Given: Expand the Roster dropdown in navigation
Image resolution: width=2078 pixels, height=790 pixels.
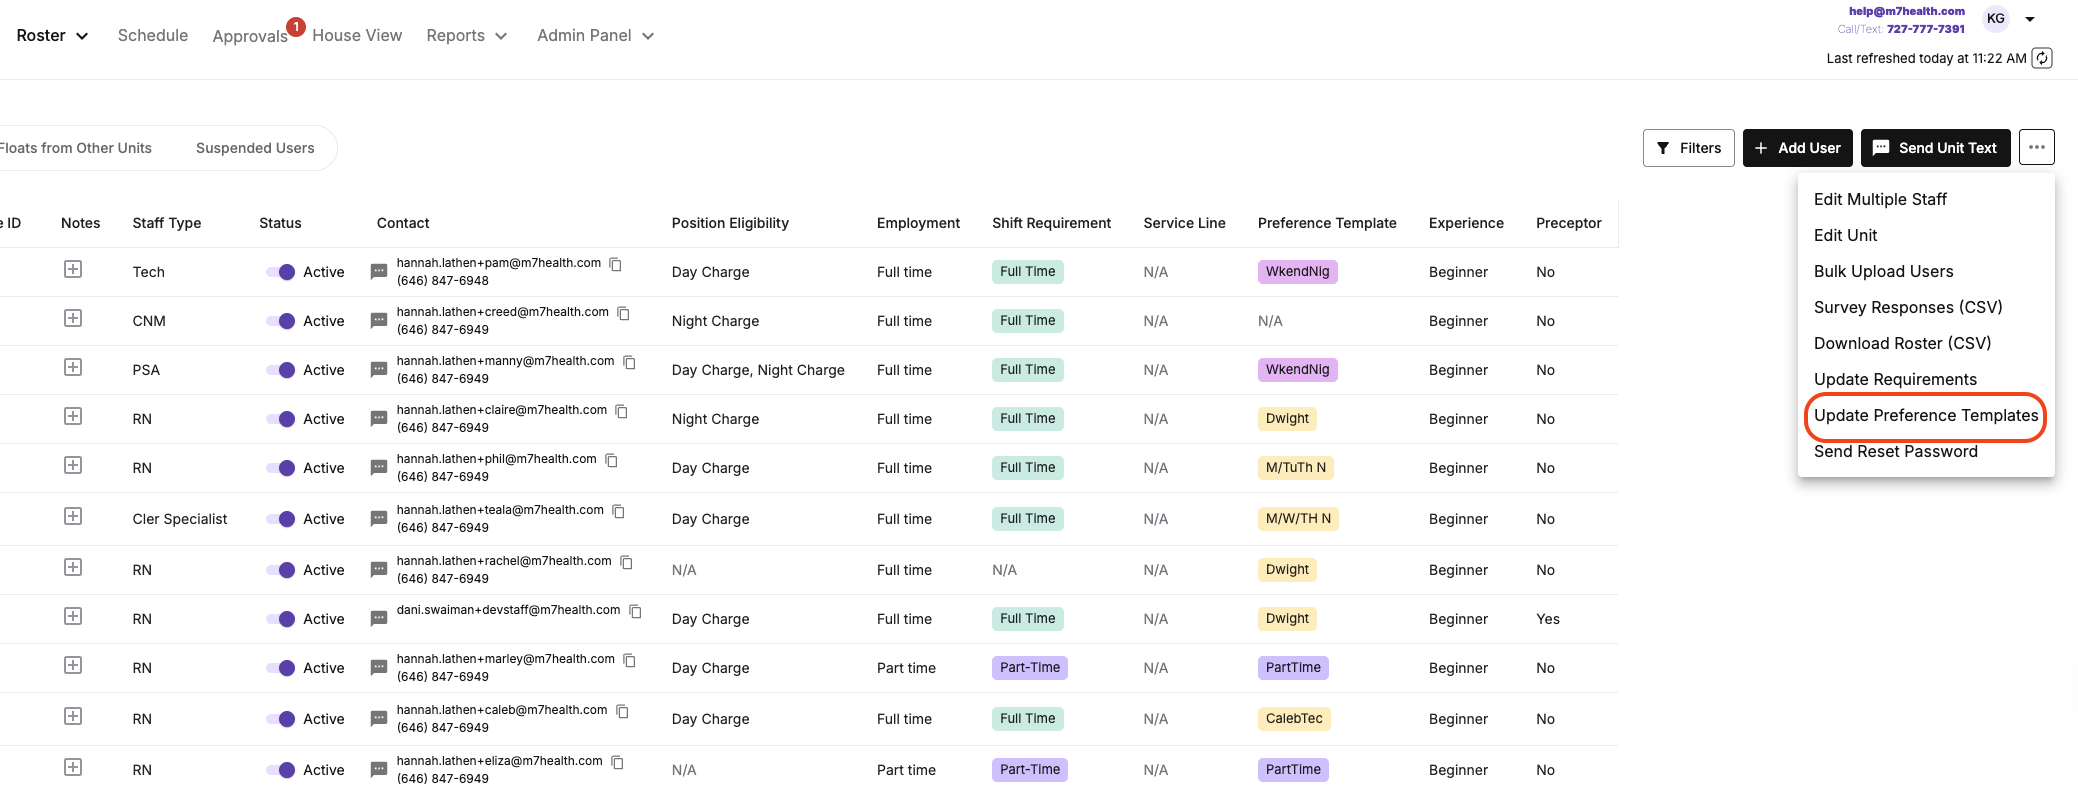Looking at the screenshot, I should coord(53,36).
